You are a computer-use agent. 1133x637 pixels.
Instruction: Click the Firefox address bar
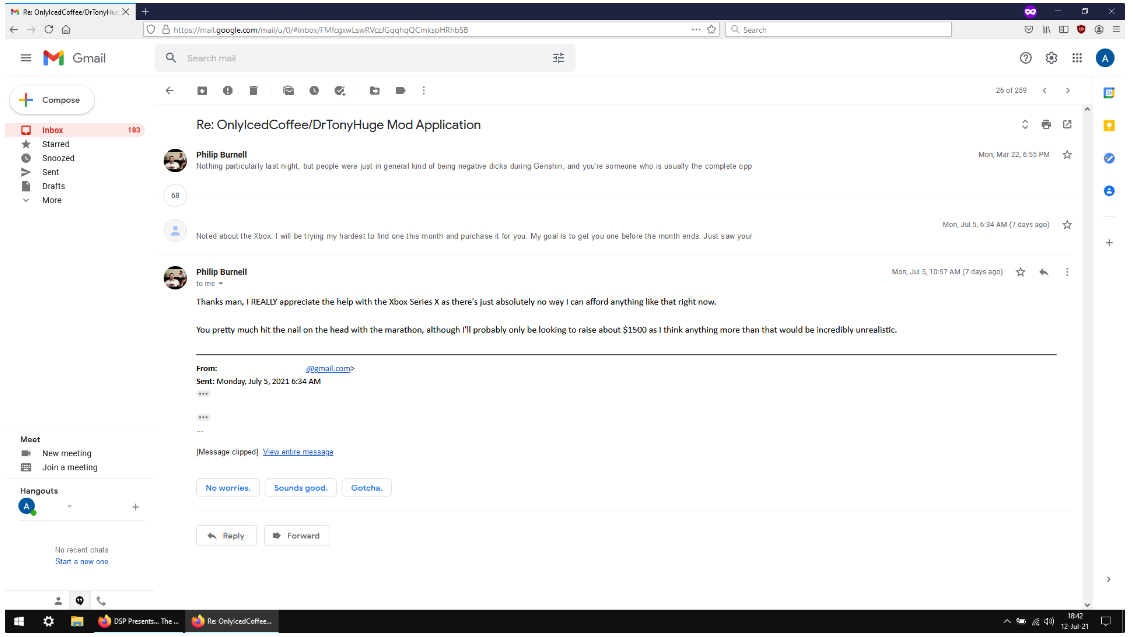pos(430,30)
